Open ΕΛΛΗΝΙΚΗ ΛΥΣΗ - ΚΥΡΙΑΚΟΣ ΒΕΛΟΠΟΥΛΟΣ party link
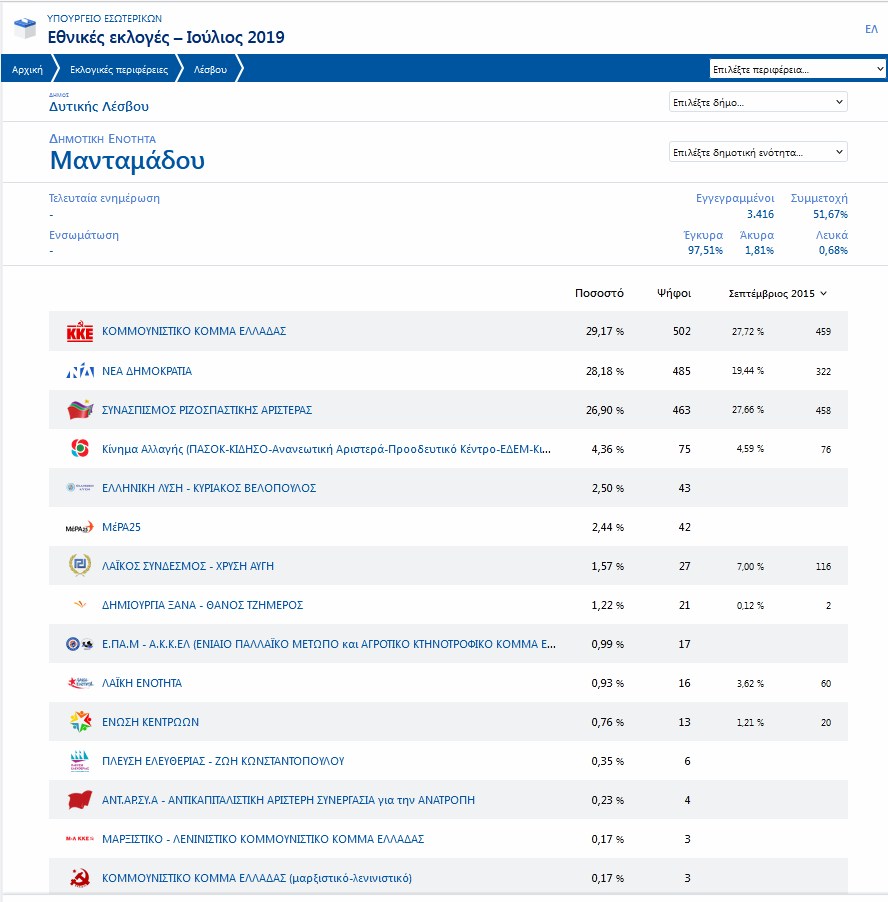The width and height of the screenshot is (888, 902). tap(209, 488)
